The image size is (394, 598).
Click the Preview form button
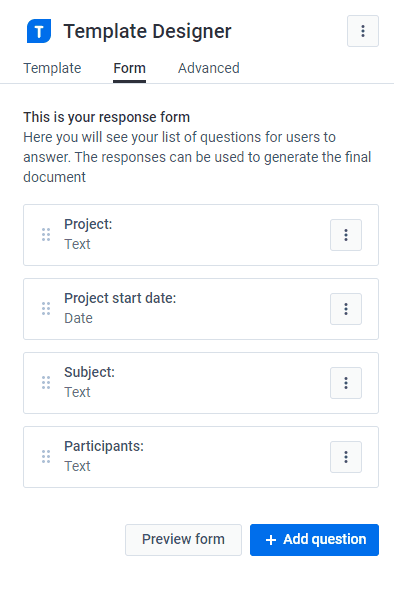[183, 540]
